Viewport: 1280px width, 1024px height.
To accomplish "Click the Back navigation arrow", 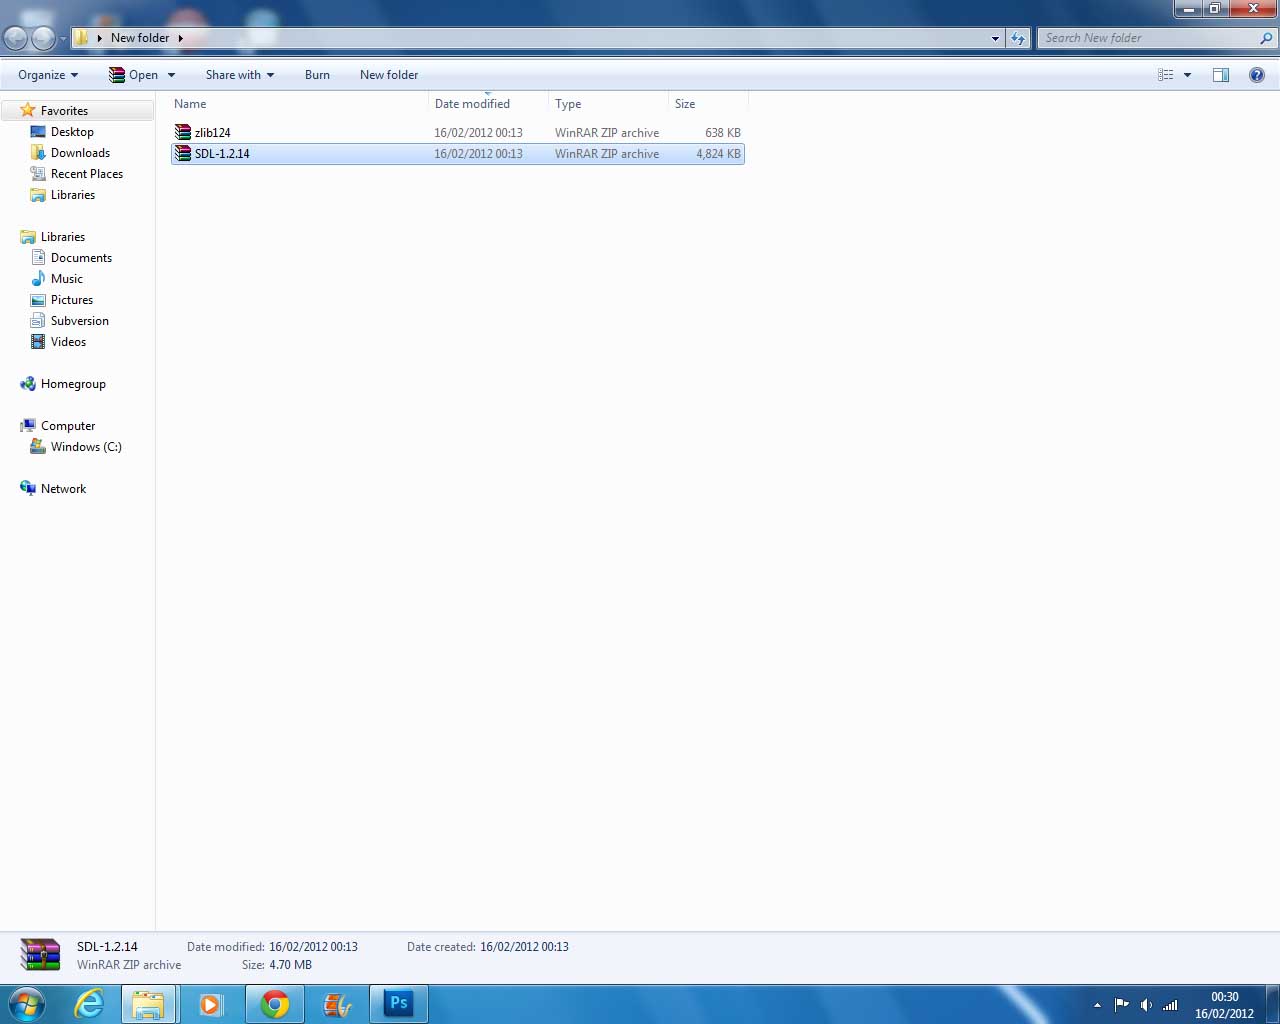I will [x=15, y=38].
